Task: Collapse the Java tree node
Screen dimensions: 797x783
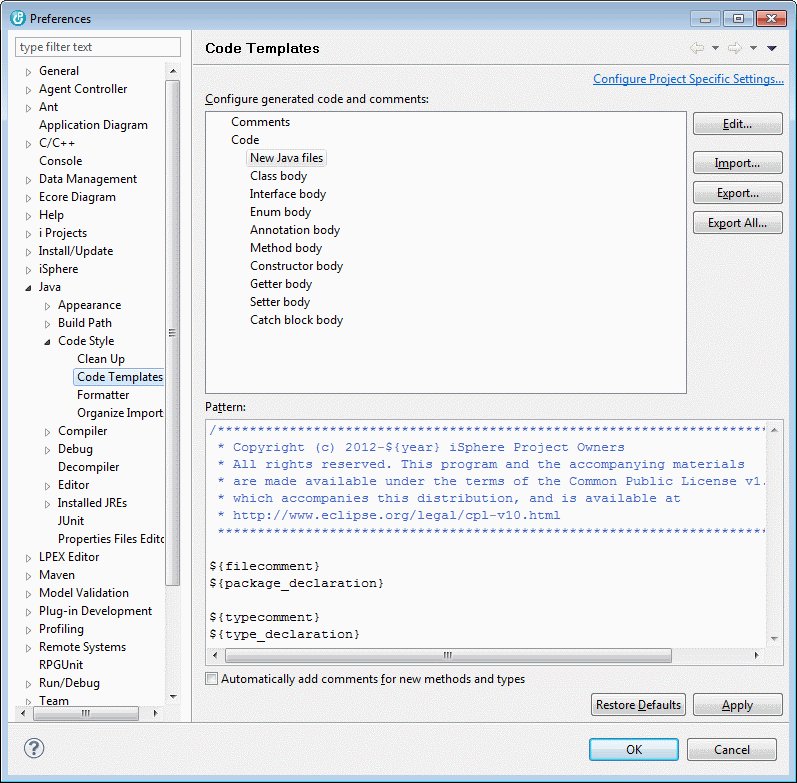Action: 28,288
